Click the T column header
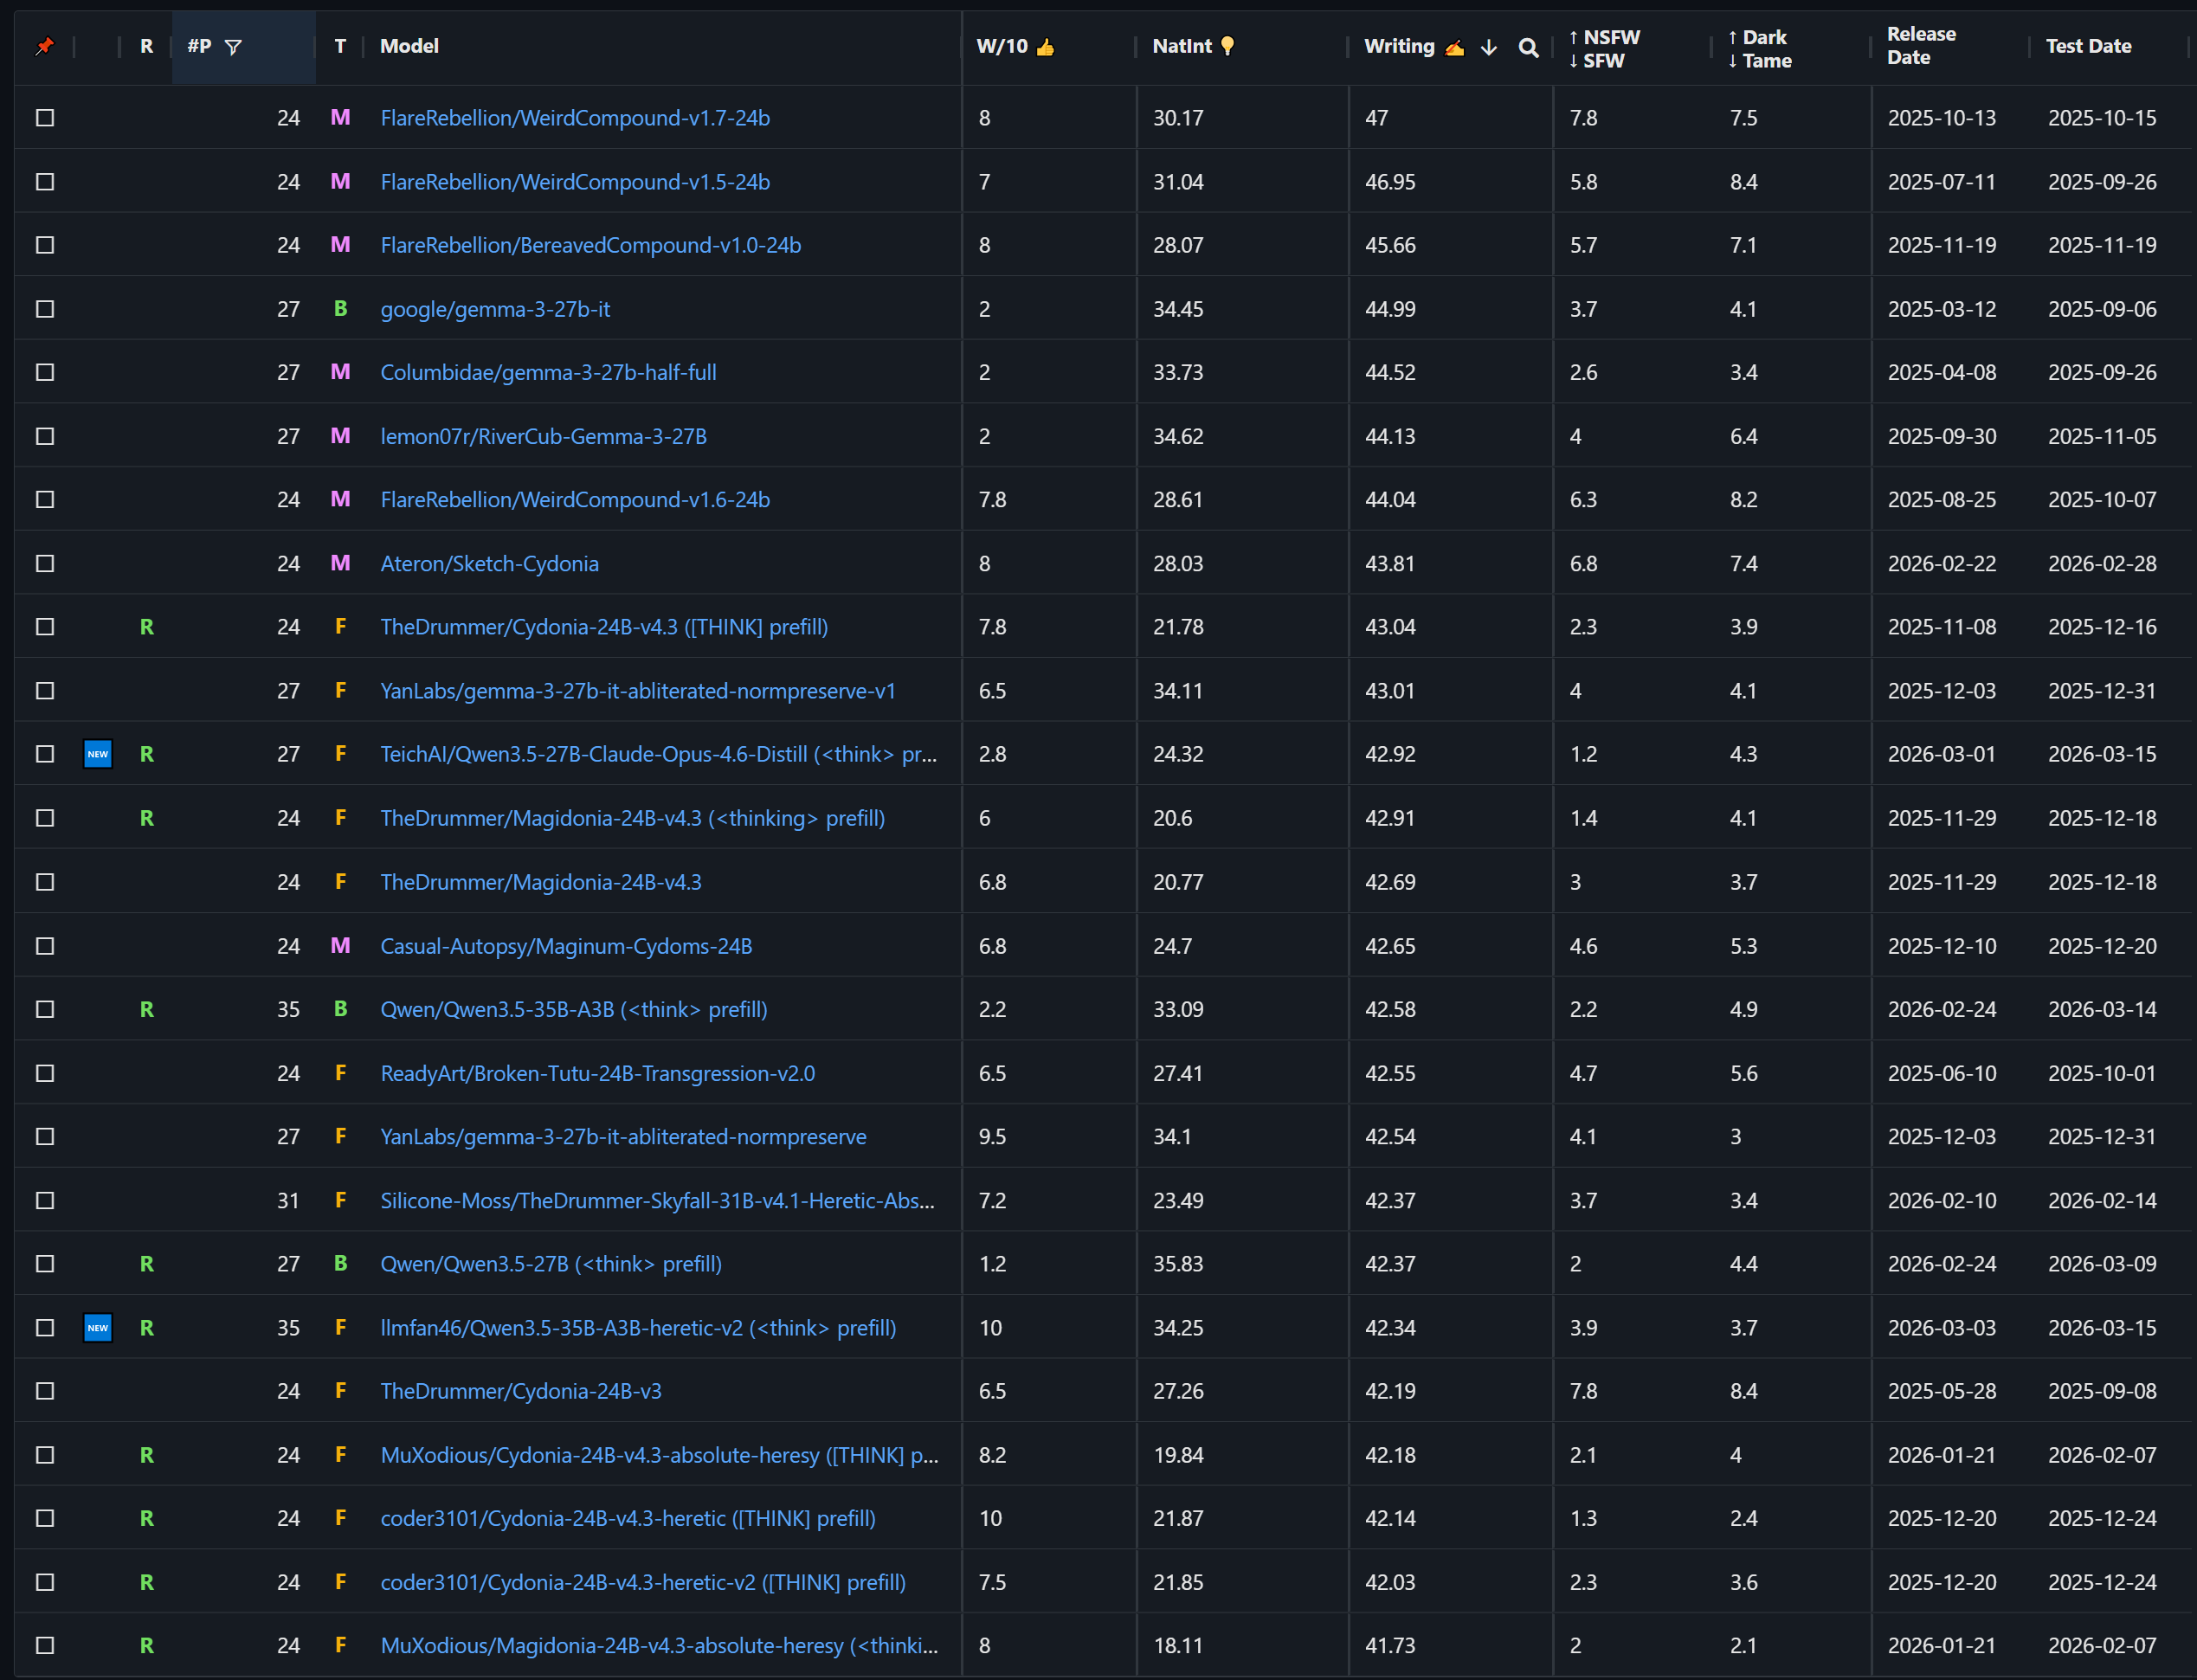The height and width of the screenshot is (1680, 2197). 340,46
